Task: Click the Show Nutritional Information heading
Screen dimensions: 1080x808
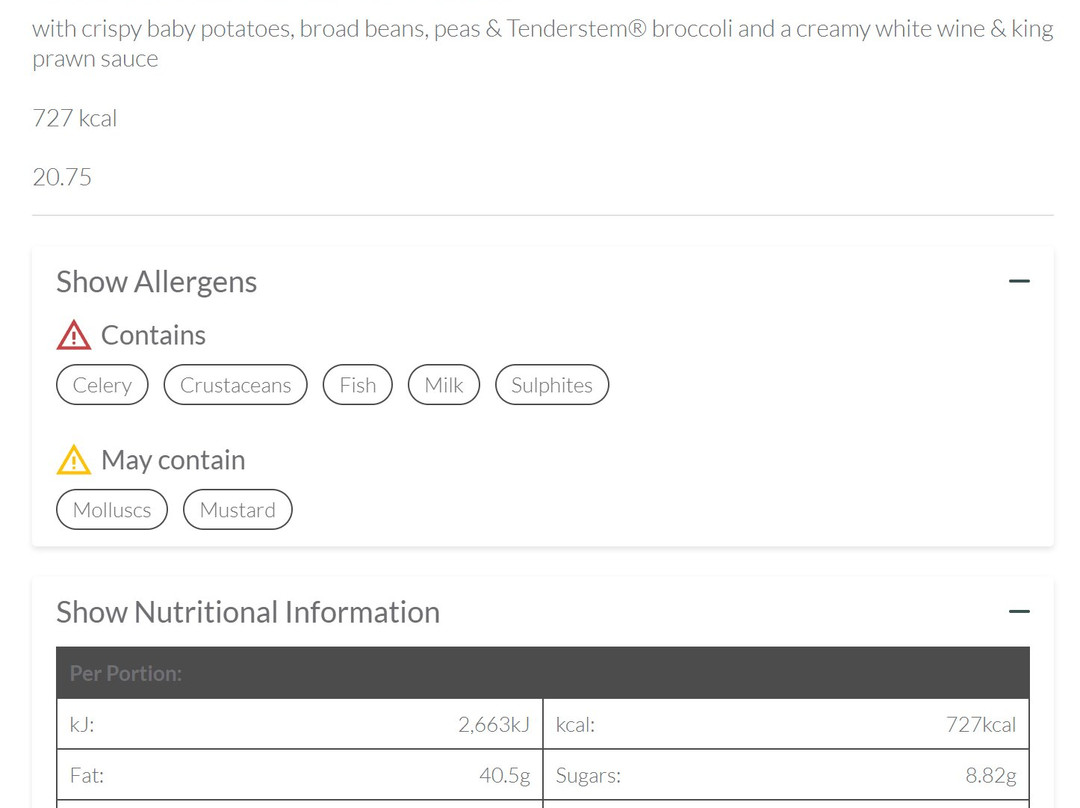Action: pos(248,612)
